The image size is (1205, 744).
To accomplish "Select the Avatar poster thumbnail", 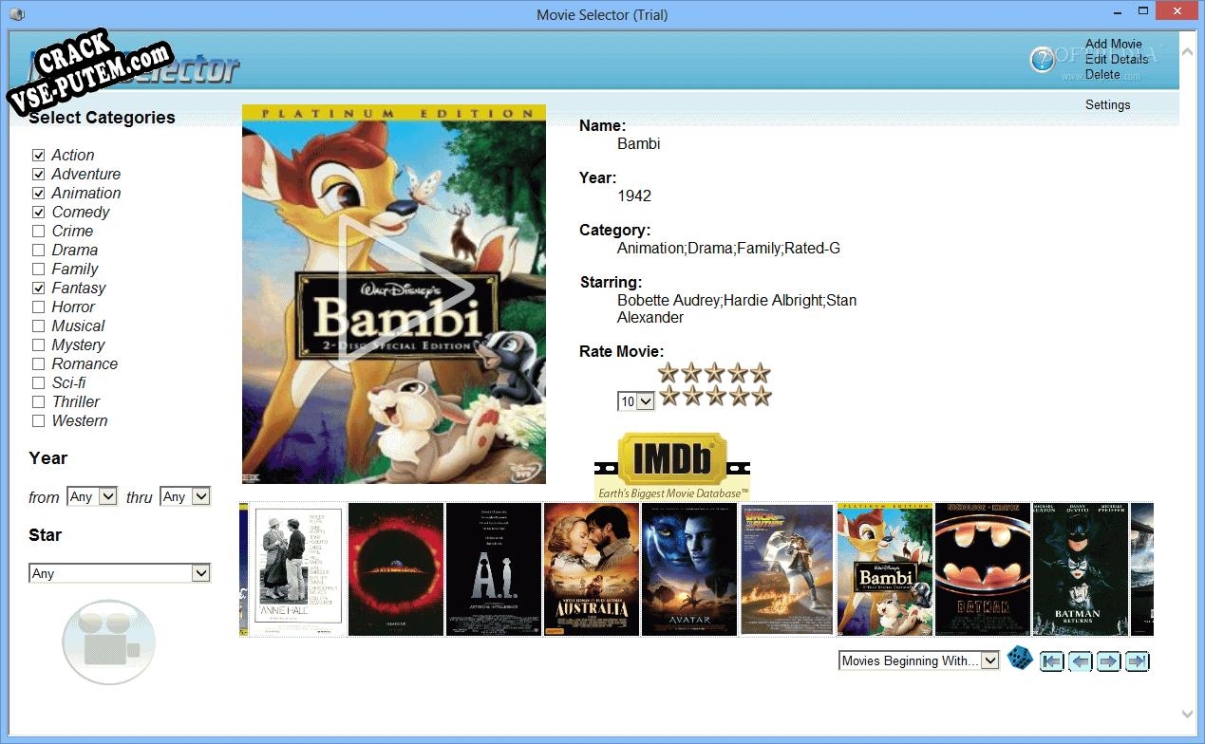I will [689, 569].
